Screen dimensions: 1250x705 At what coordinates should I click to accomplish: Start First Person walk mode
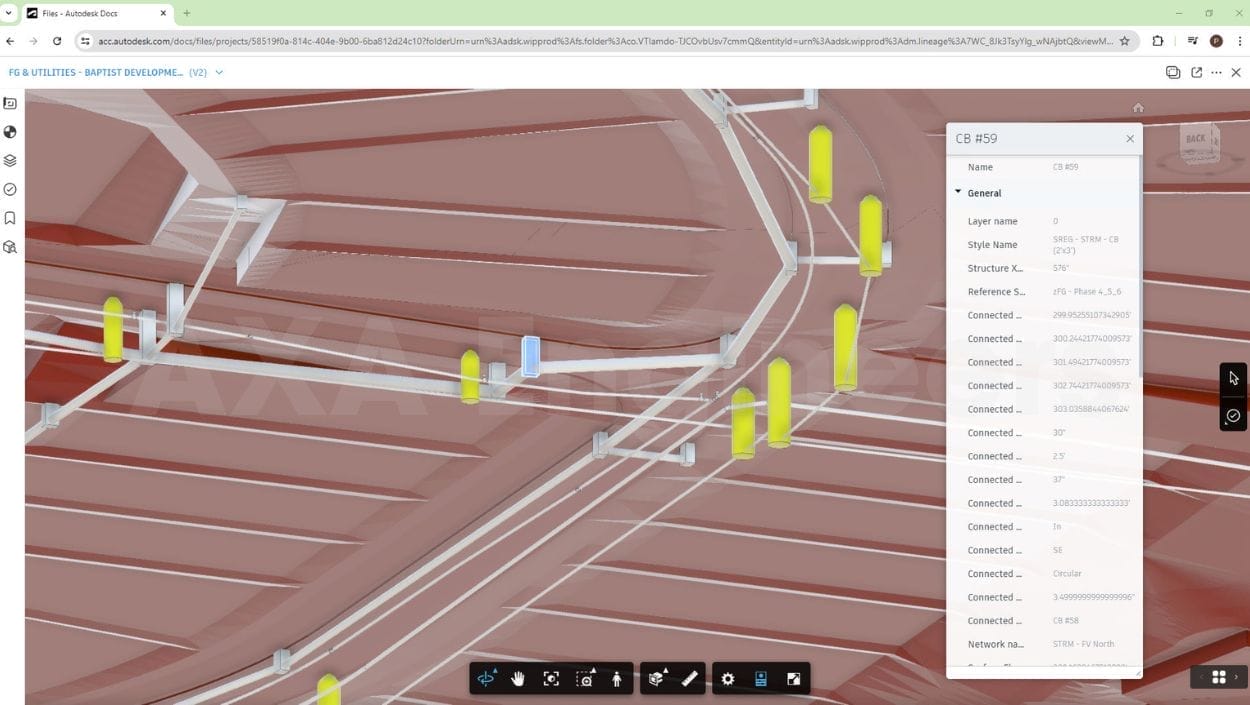point(617,679)
